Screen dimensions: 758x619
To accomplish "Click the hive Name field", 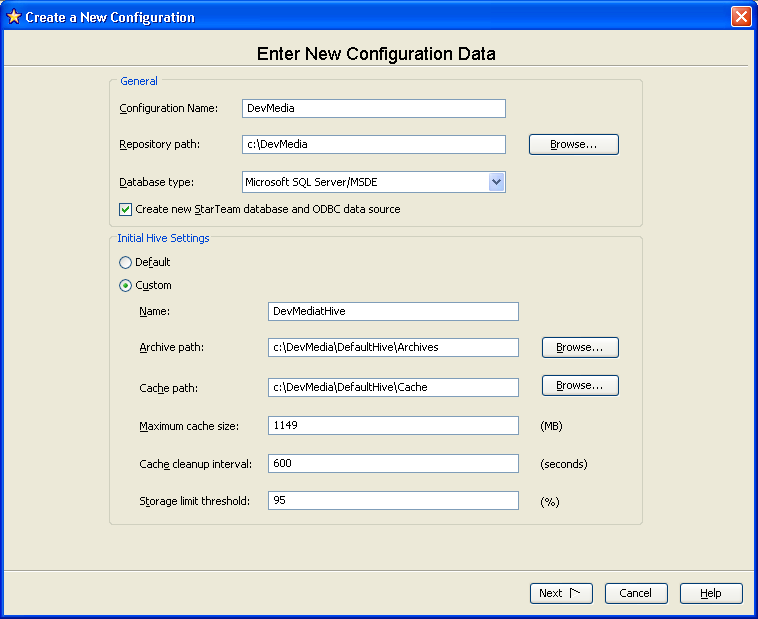I will (393, 311).
